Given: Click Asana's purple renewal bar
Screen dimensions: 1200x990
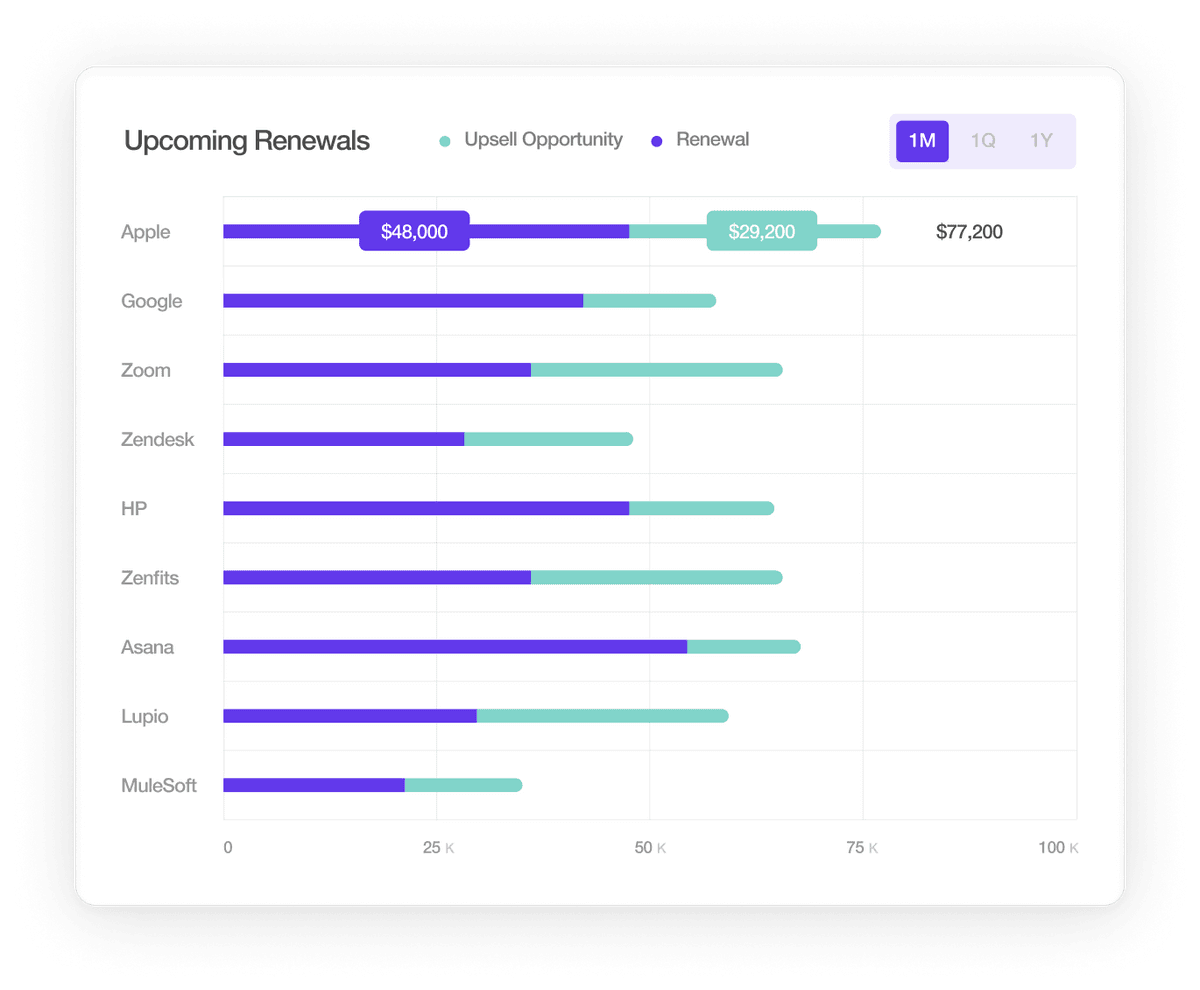Looking at the screenshot, I should (455, 647).
